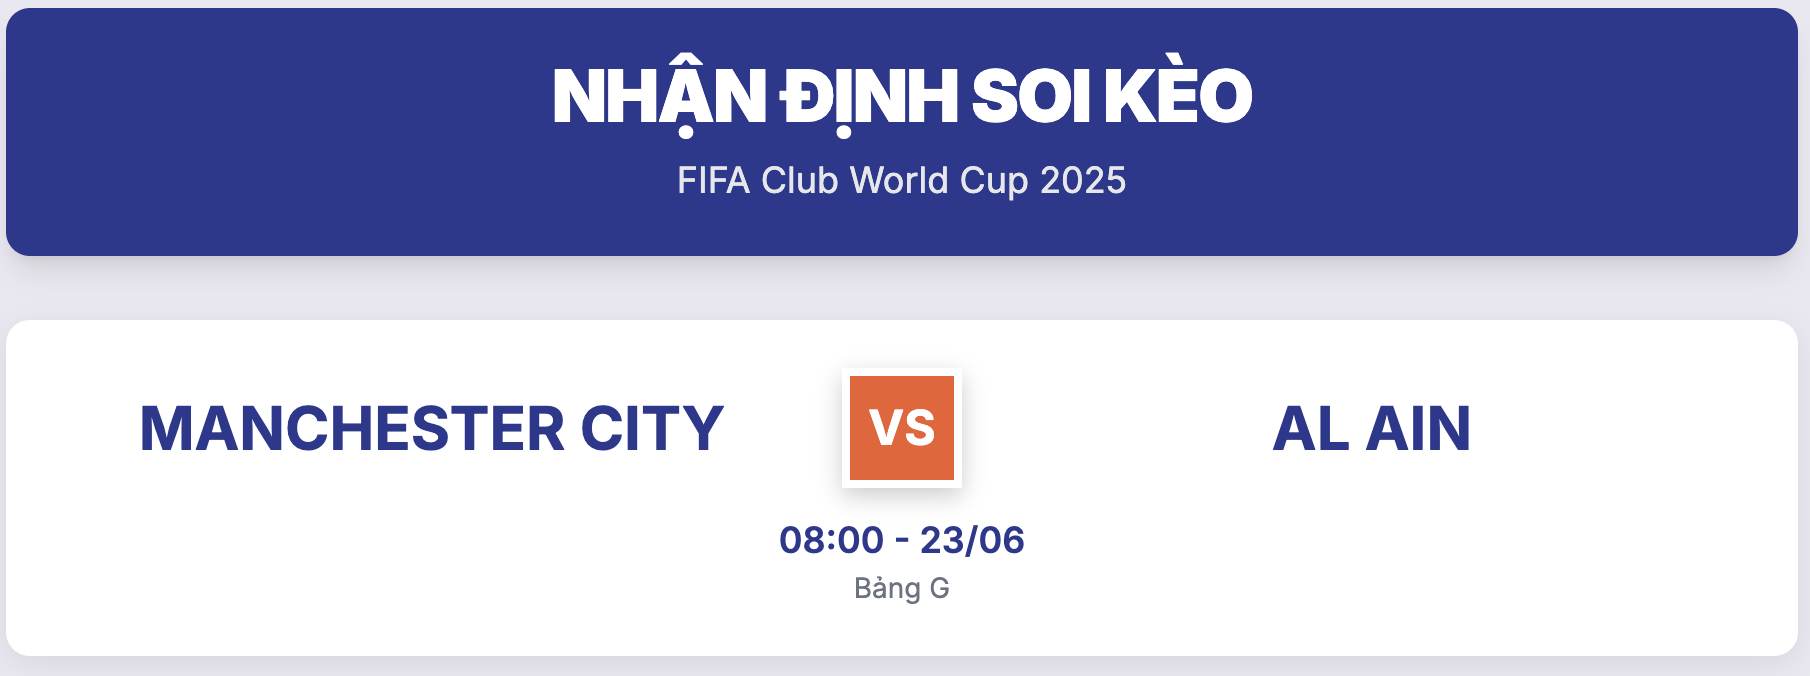The image size is (1810, 676).
Task: Click the NHẬN ĐỊNH SOI KÈO heading
Action: pyautogui.click(x=902, y=97)
